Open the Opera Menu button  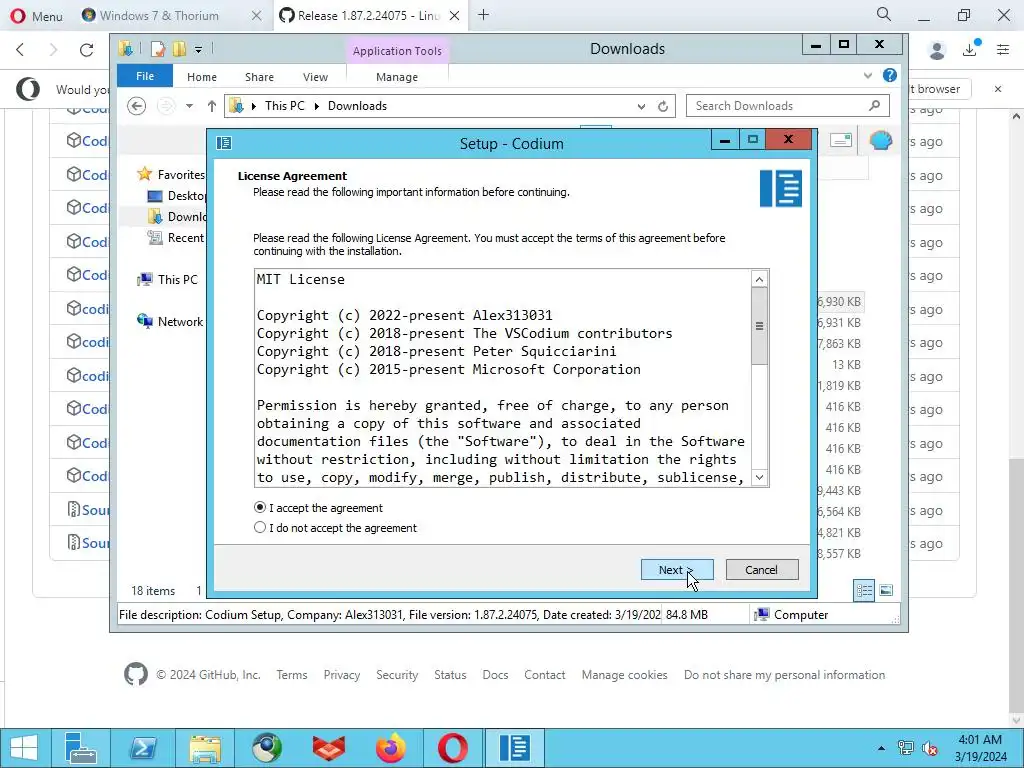pos(37,16)
